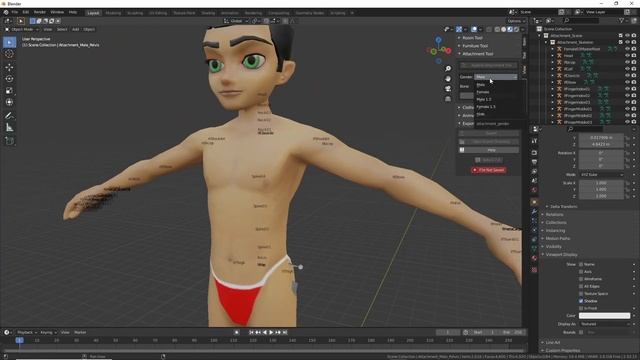Expand the Room Tool panel

click(x=472, y=38)
